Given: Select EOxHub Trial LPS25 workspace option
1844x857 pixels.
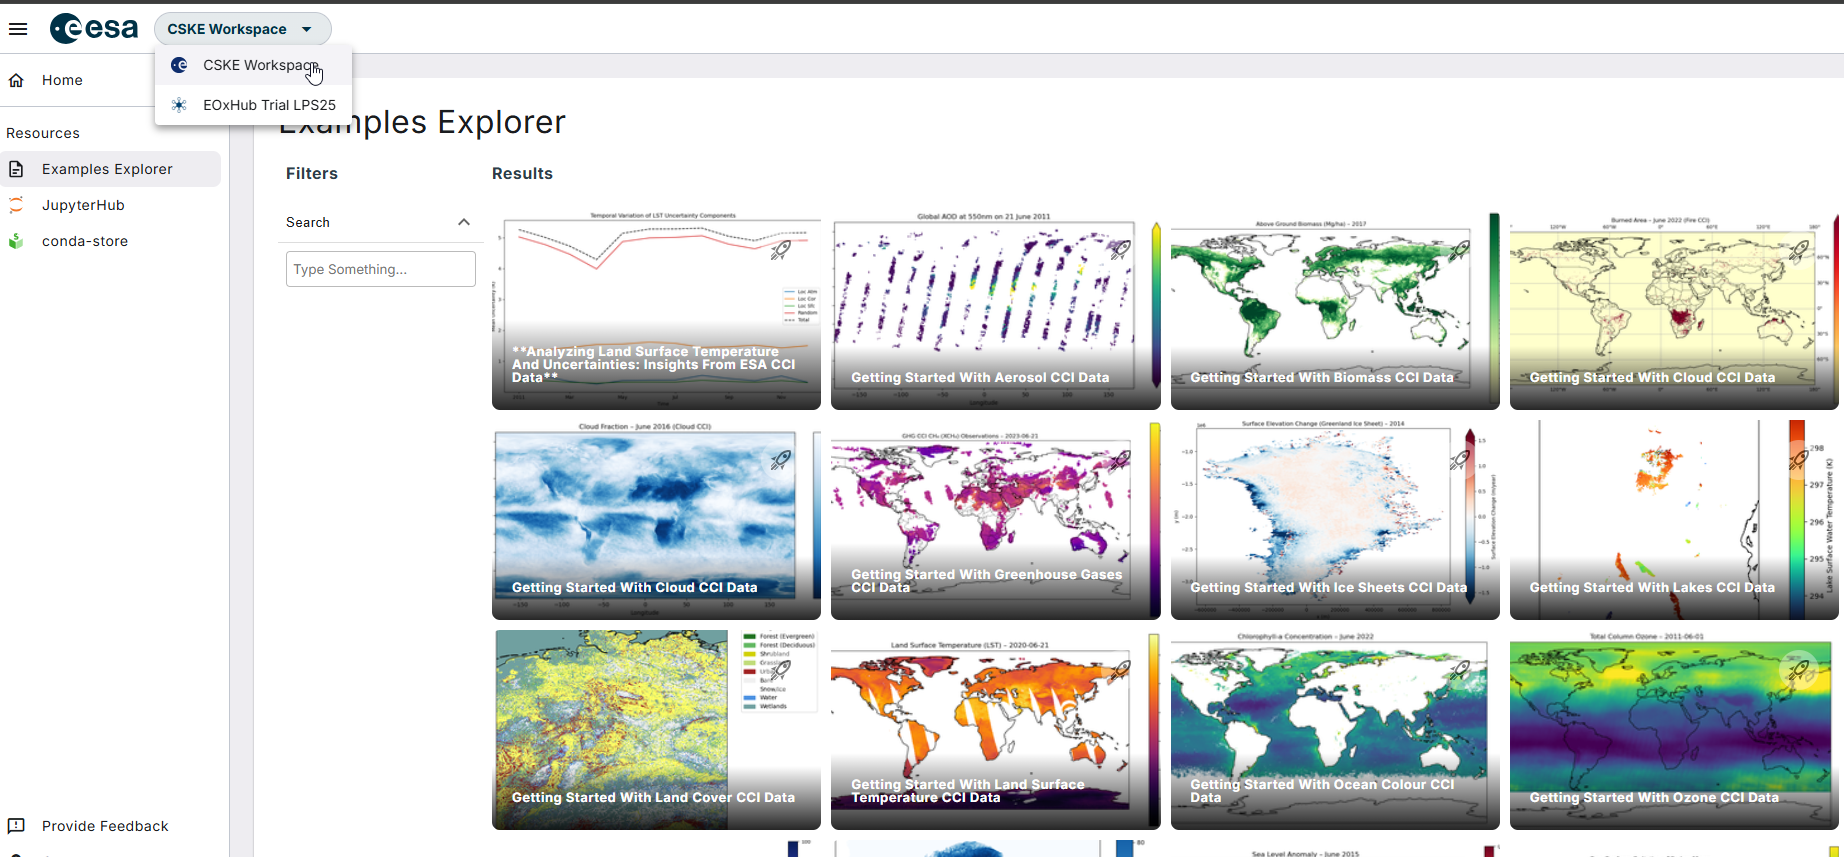Looking at the screenshot, I should click(x=268, y=105).
